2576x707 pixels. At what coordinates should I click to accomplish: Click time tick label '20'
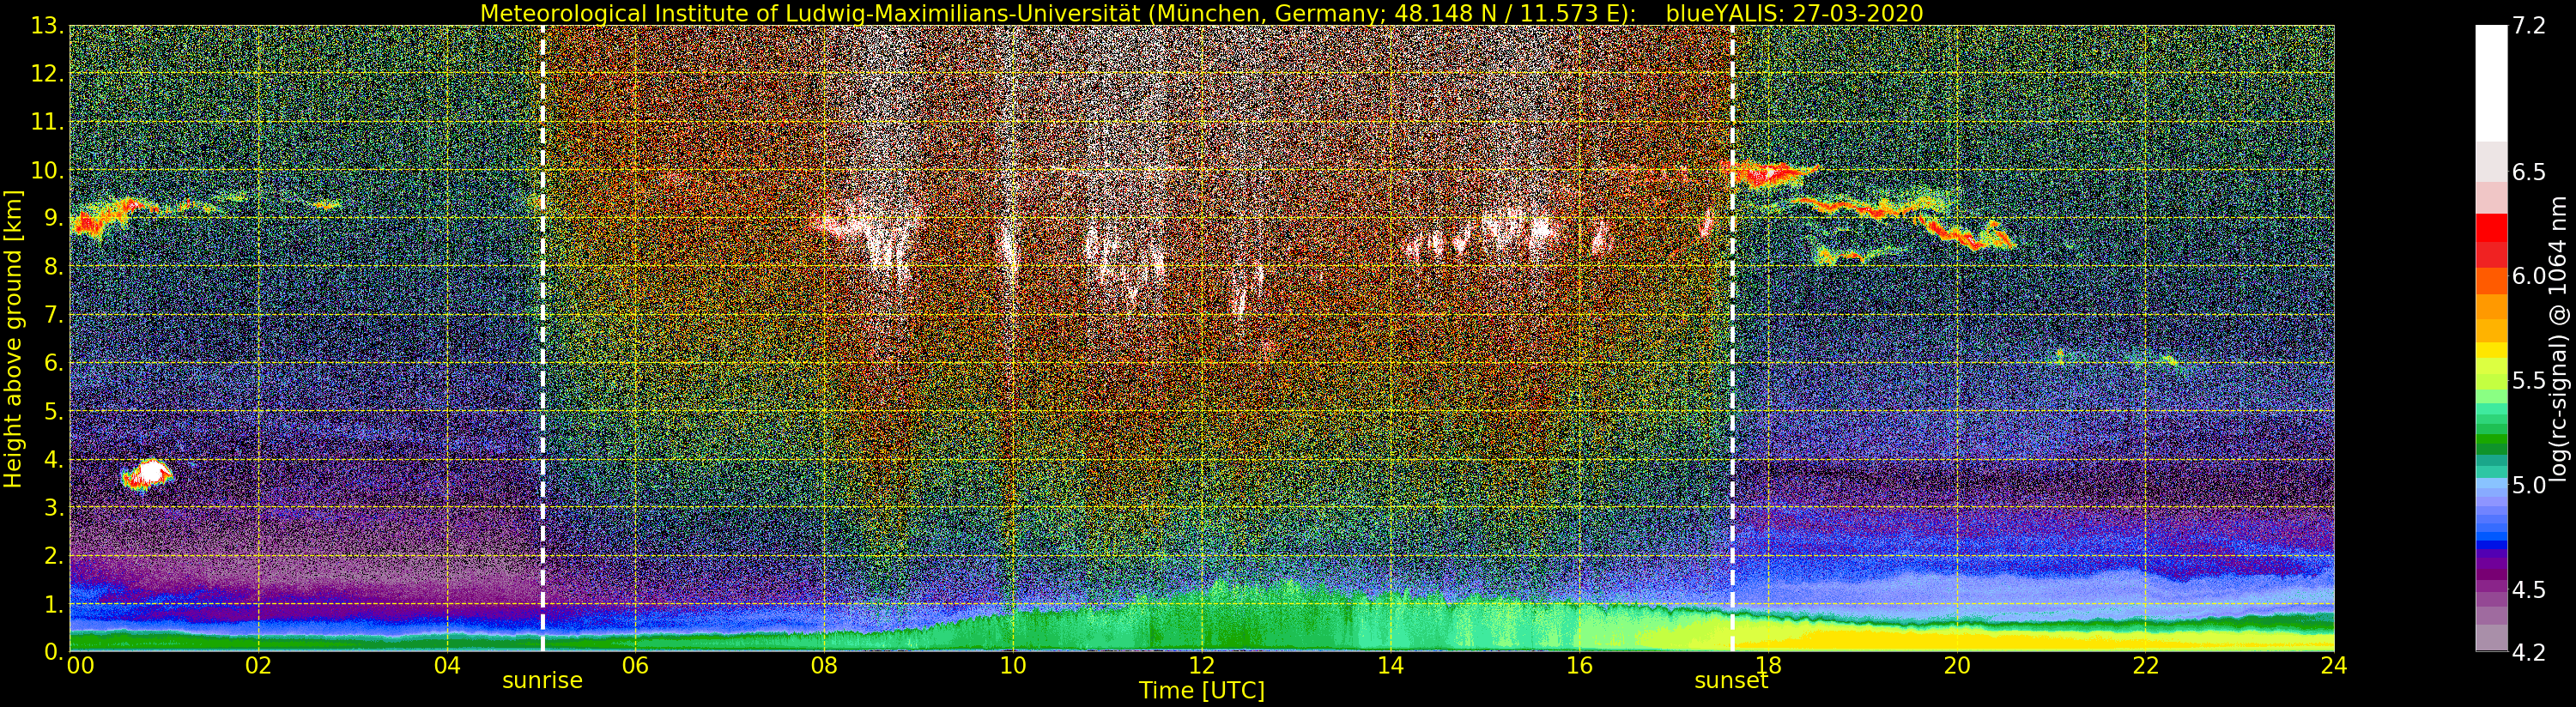[1957, 666]
